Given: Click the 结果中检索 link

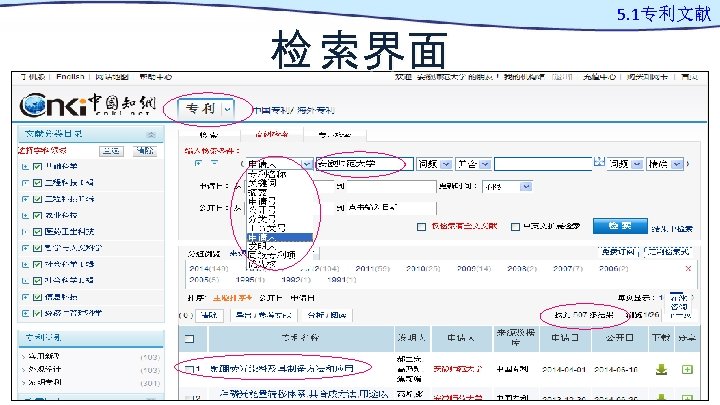Looking at the screenshot, I should point(672,229).
